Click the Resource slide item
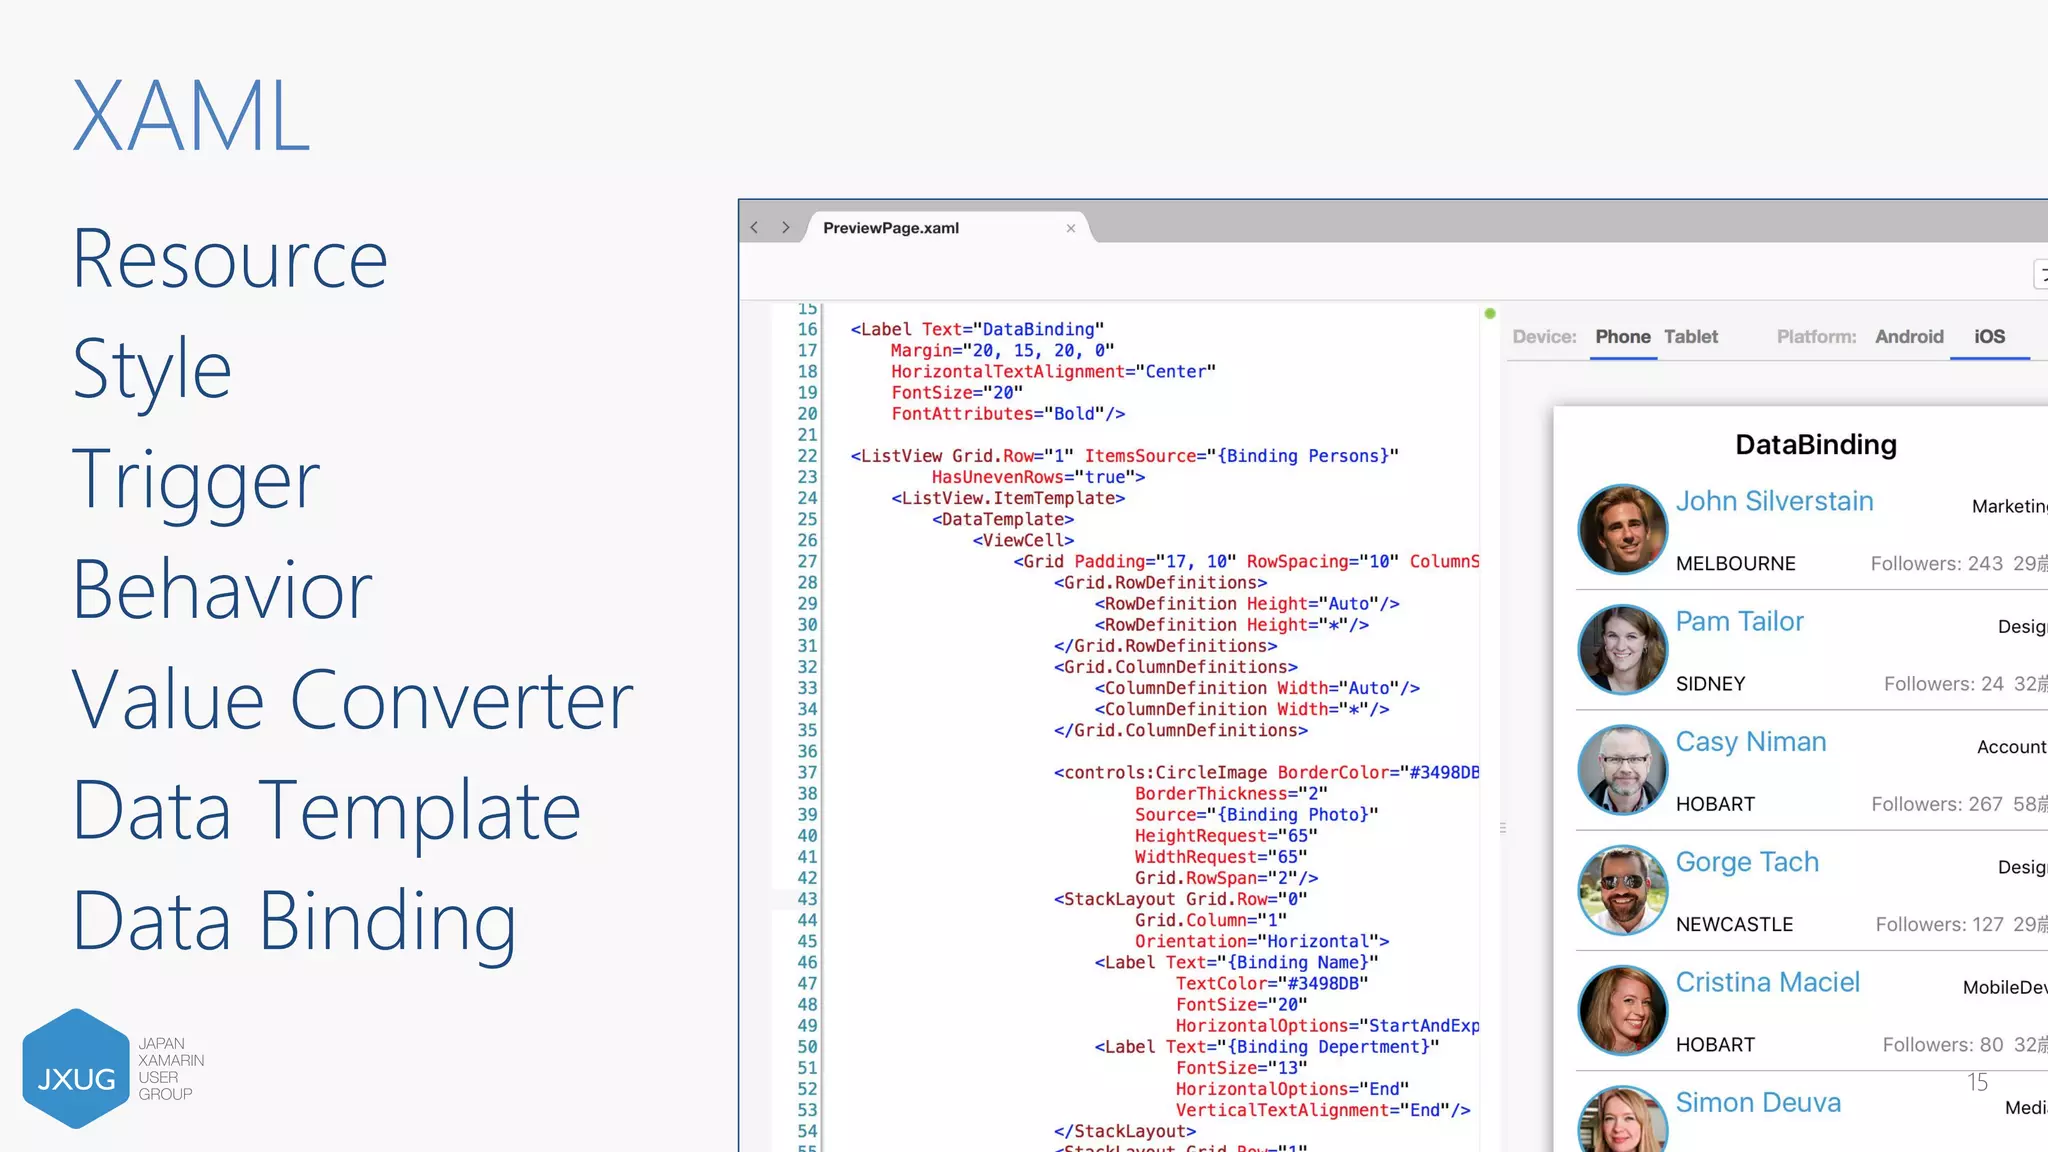2048x1152 pixels. click(230, 259)
